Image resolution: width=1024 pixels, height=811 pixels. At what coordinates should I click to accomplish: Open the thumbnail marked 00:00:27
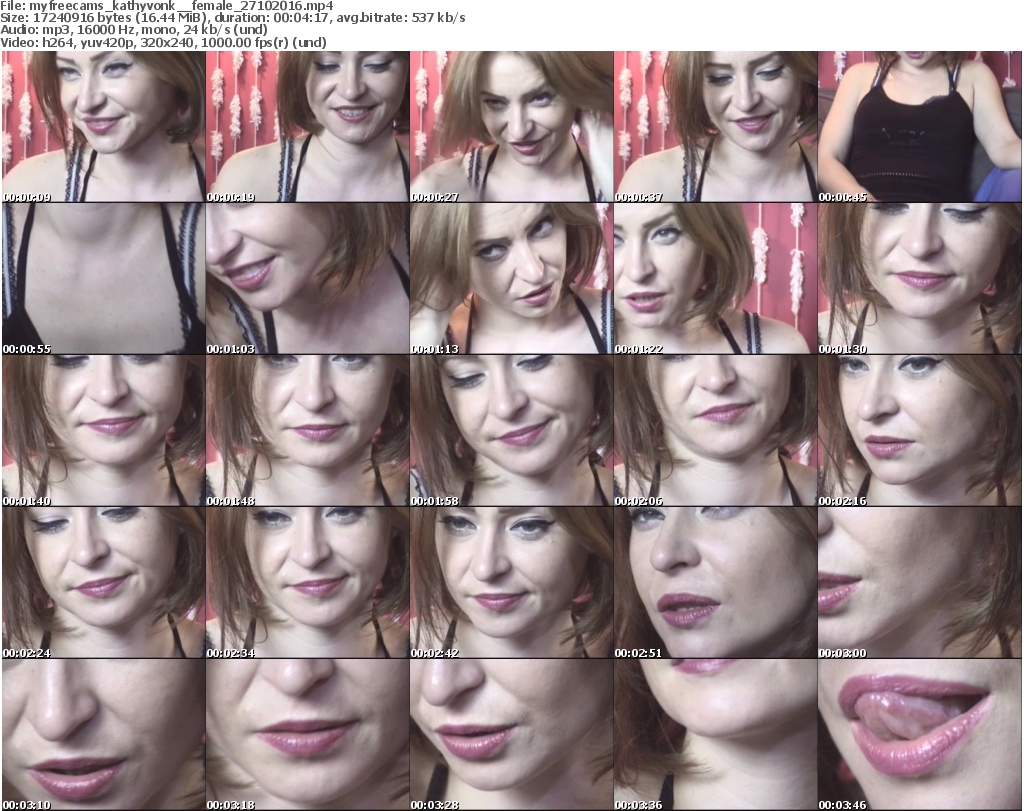[x=511, y=127]
